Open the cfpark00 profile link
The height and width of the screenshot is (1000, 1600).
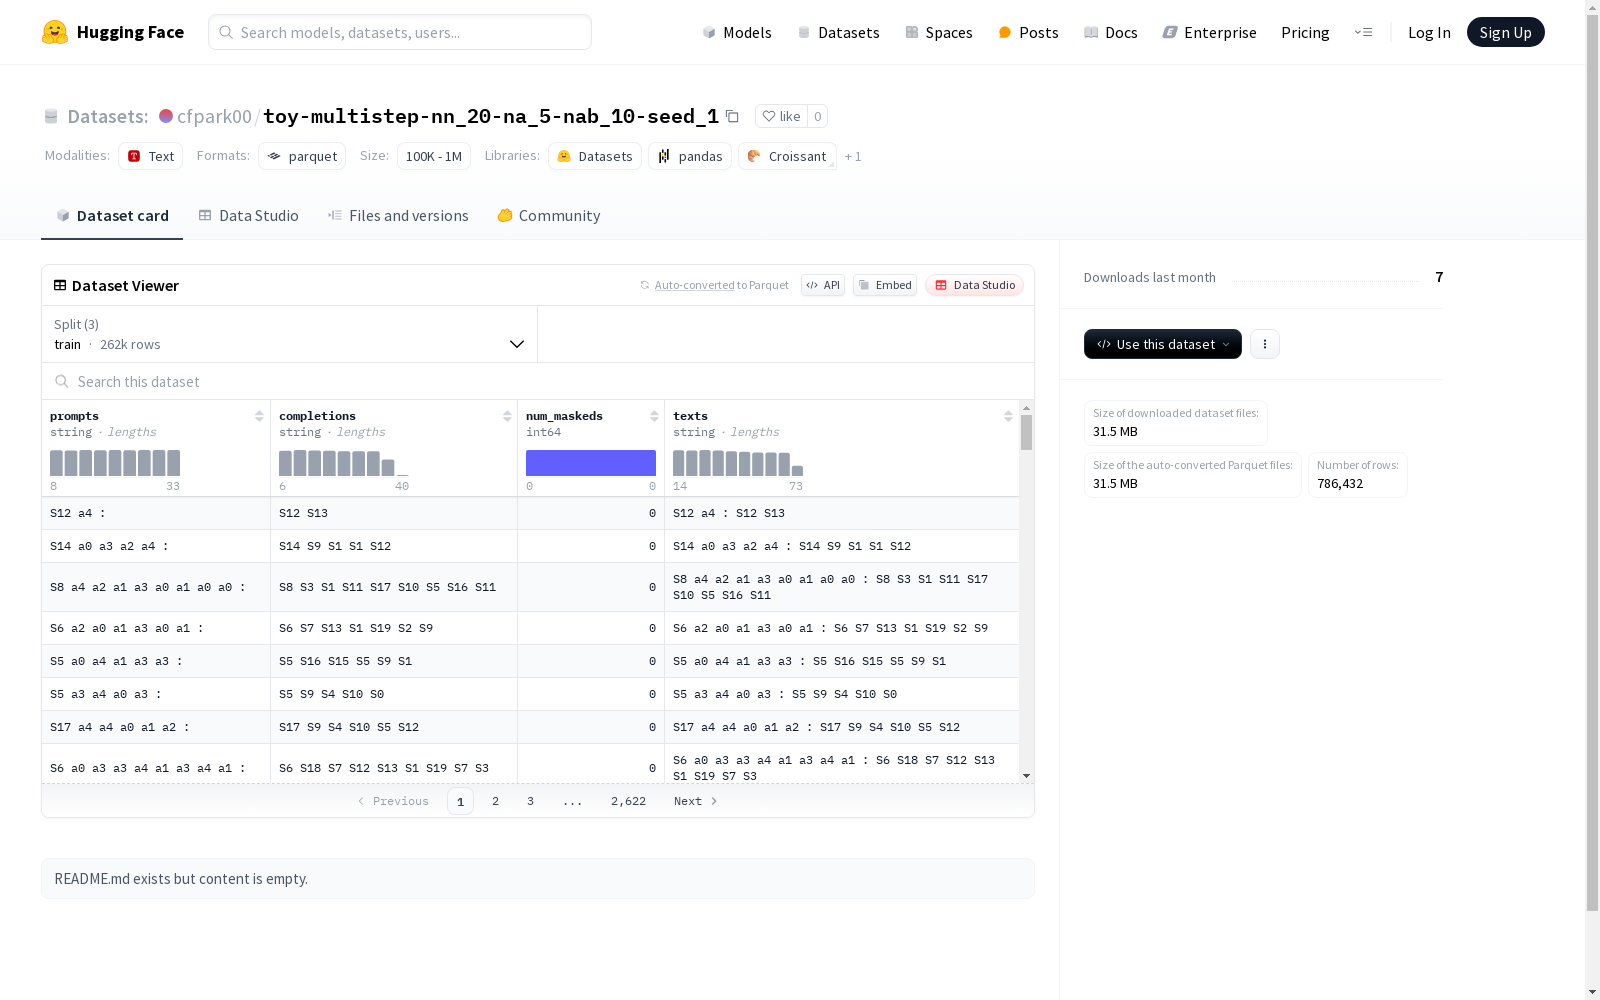[x=214, y=116]
